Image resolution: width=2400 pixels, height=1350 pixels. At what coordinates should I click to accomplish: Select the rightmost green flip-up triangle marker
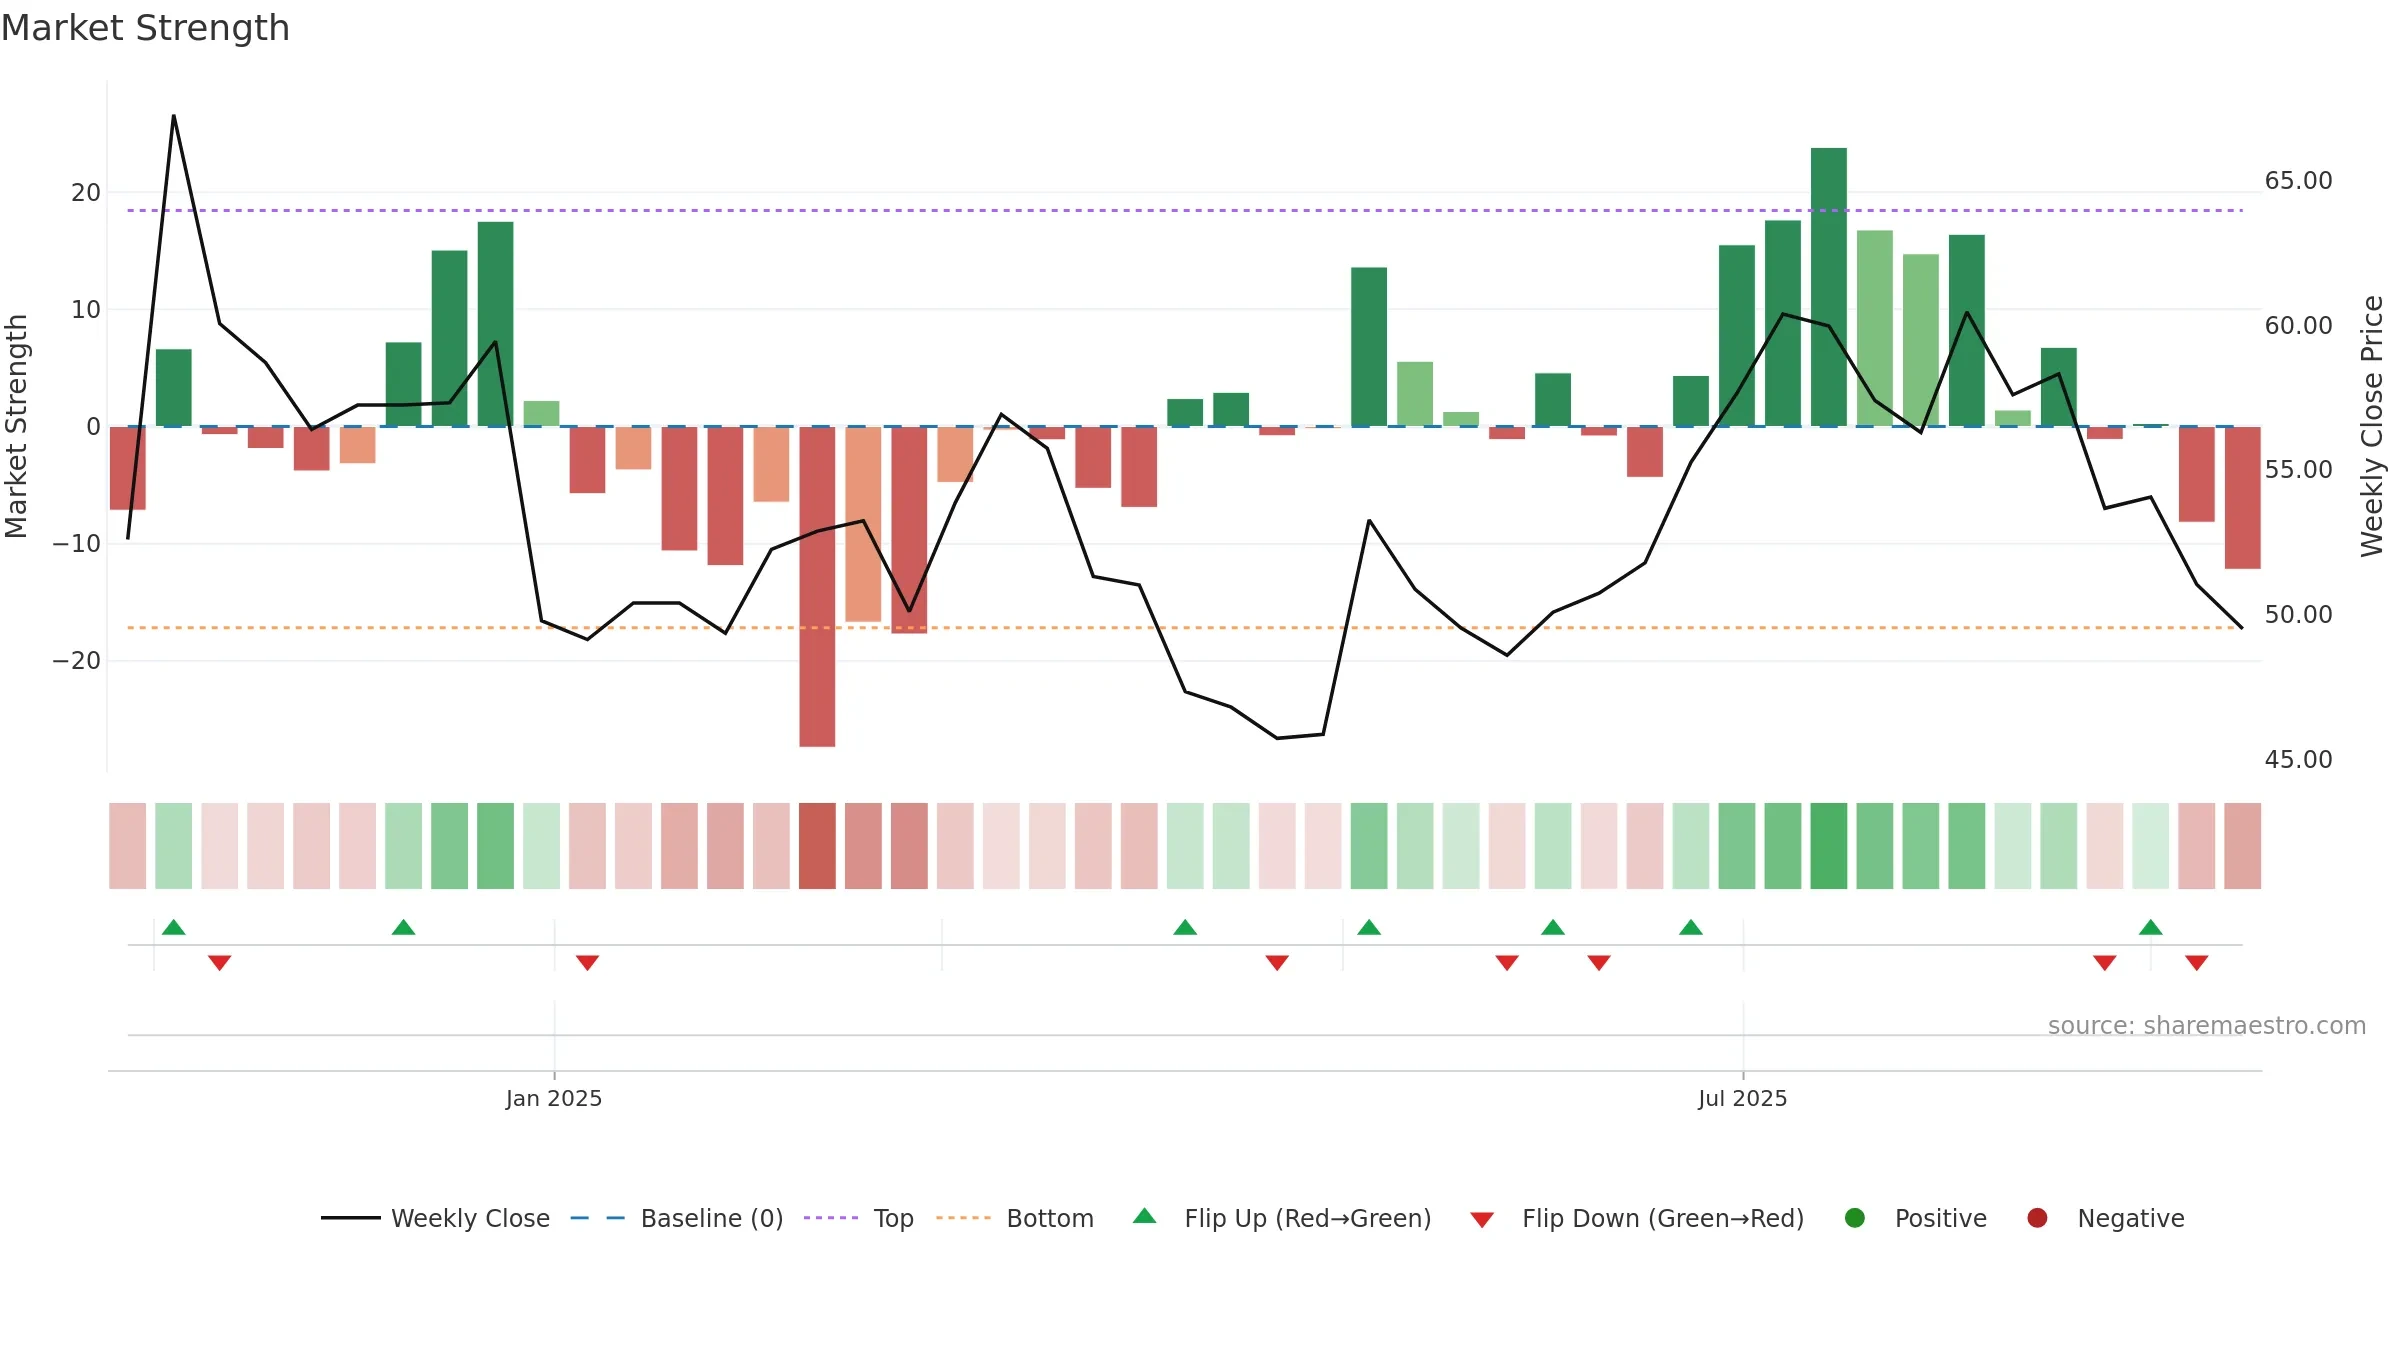(2151, 927)
